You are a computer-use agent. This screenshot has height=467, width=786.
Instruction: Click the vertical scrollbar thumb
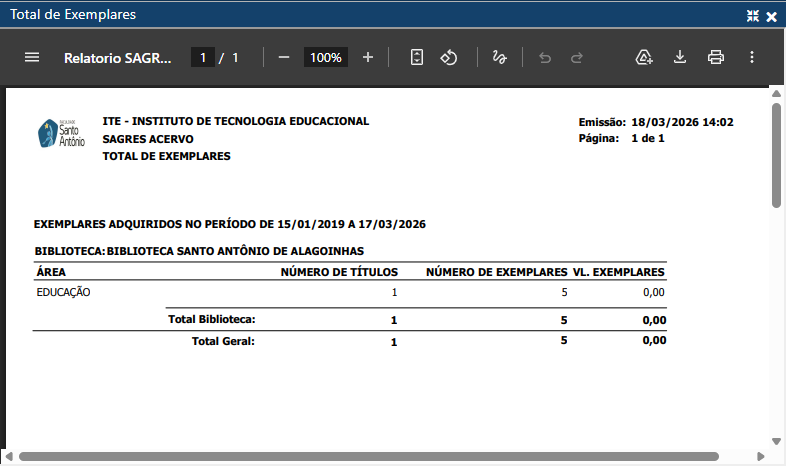tap(776, 155)
